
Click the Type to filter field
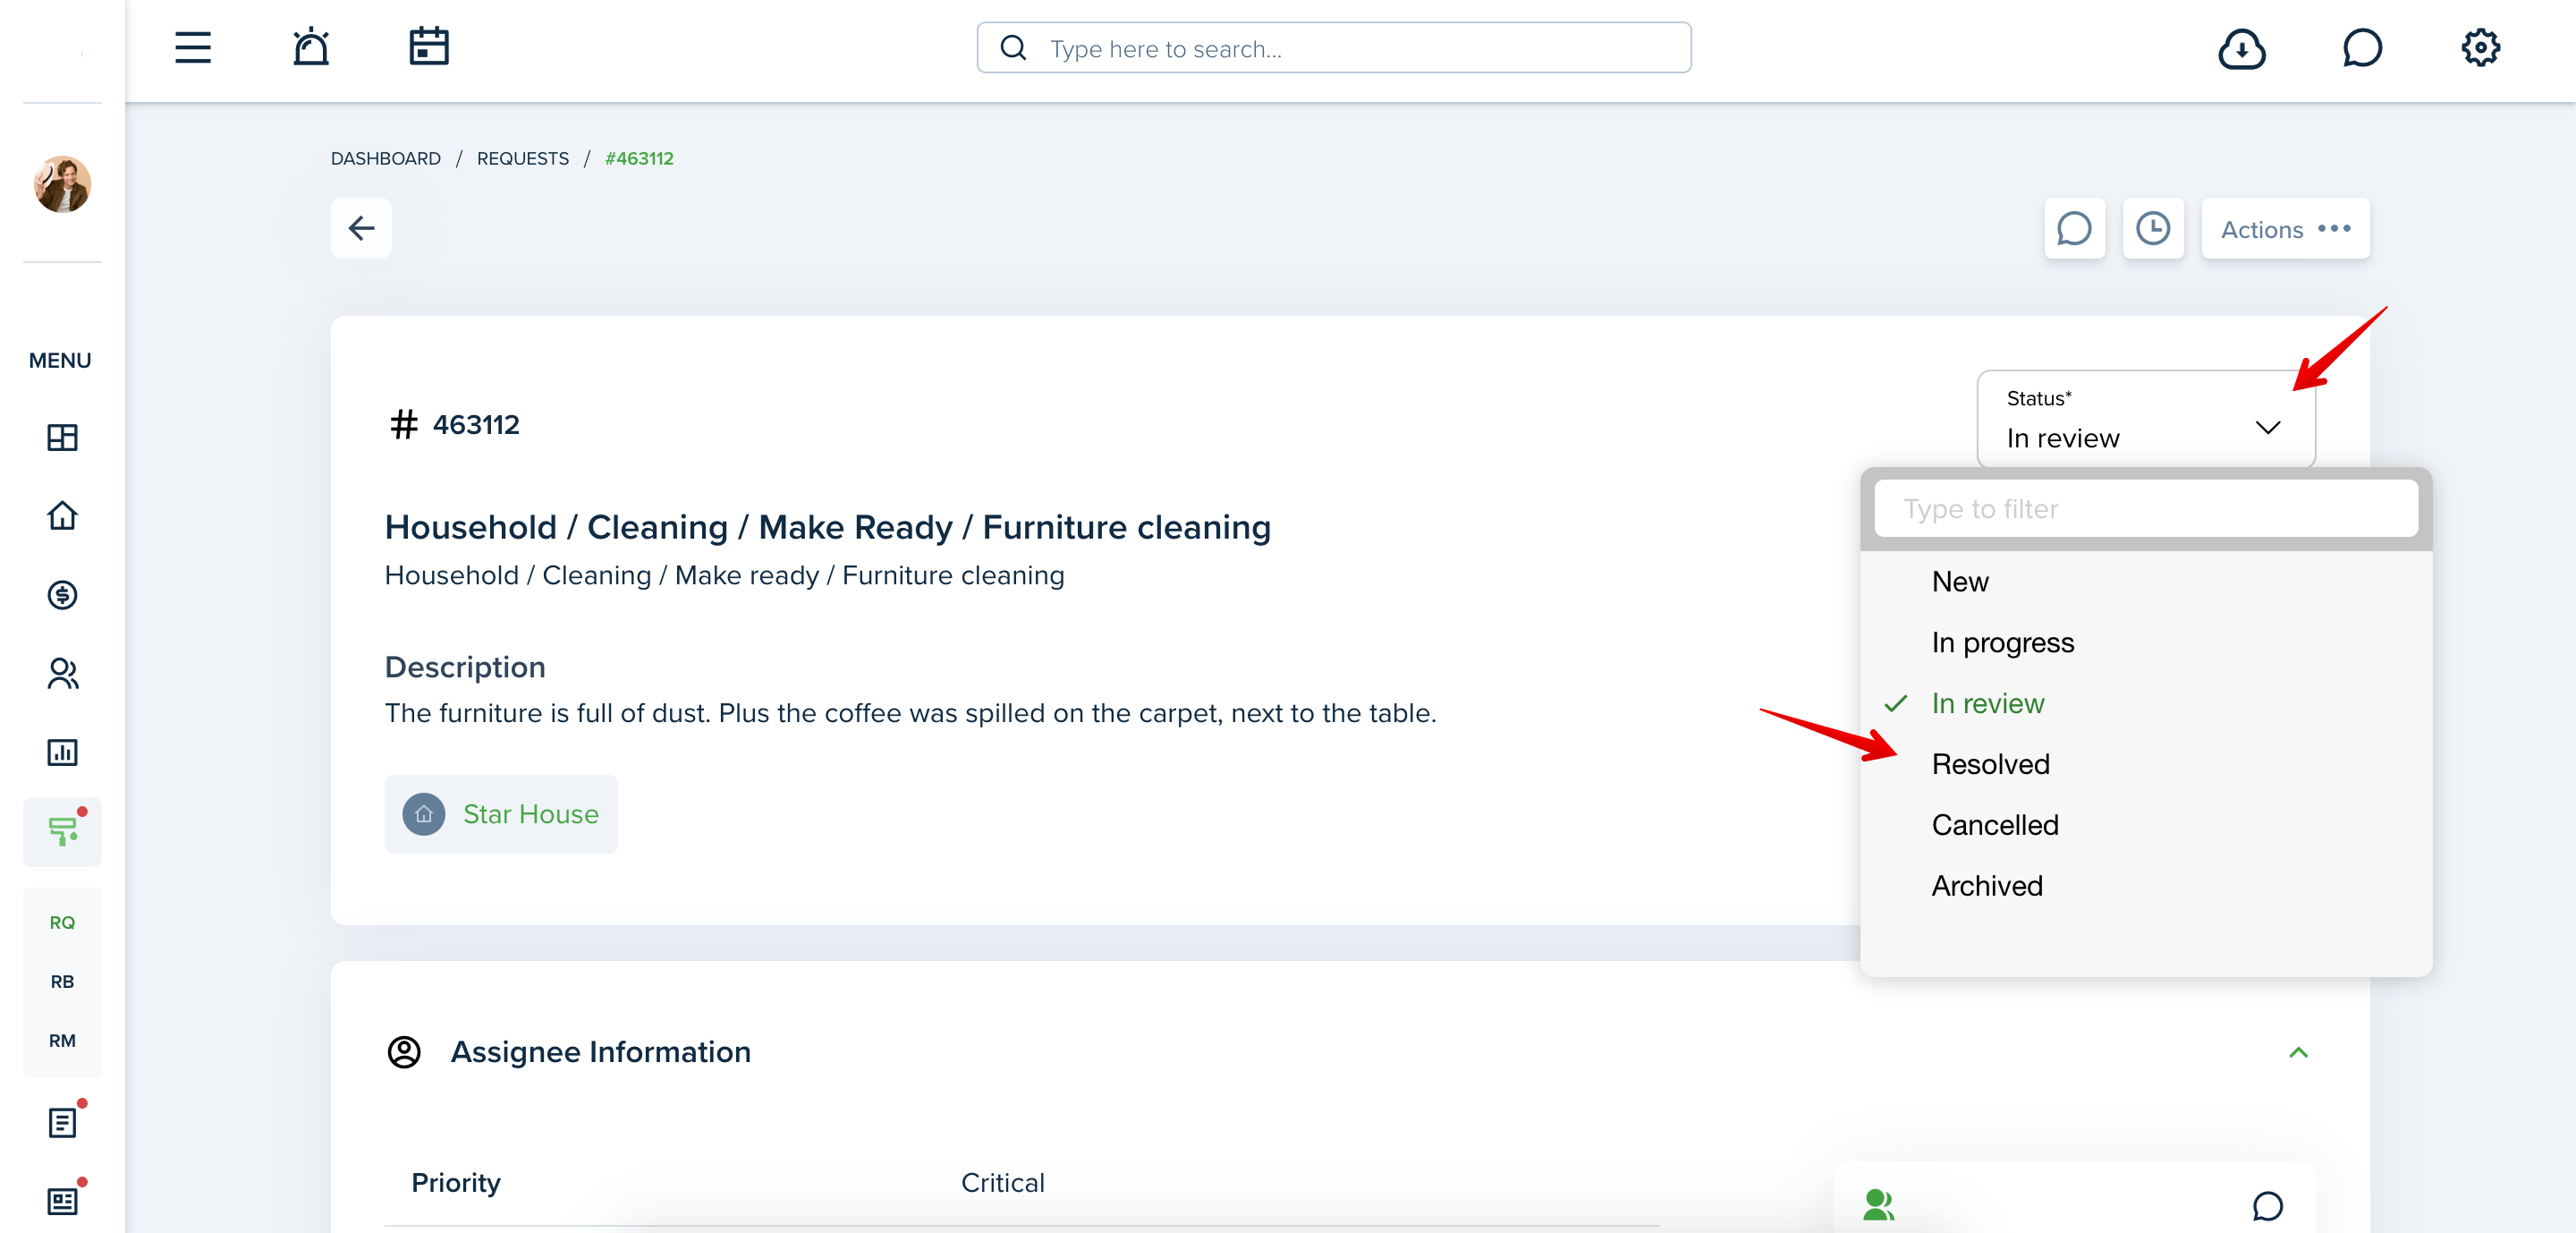coord(2146,509)
